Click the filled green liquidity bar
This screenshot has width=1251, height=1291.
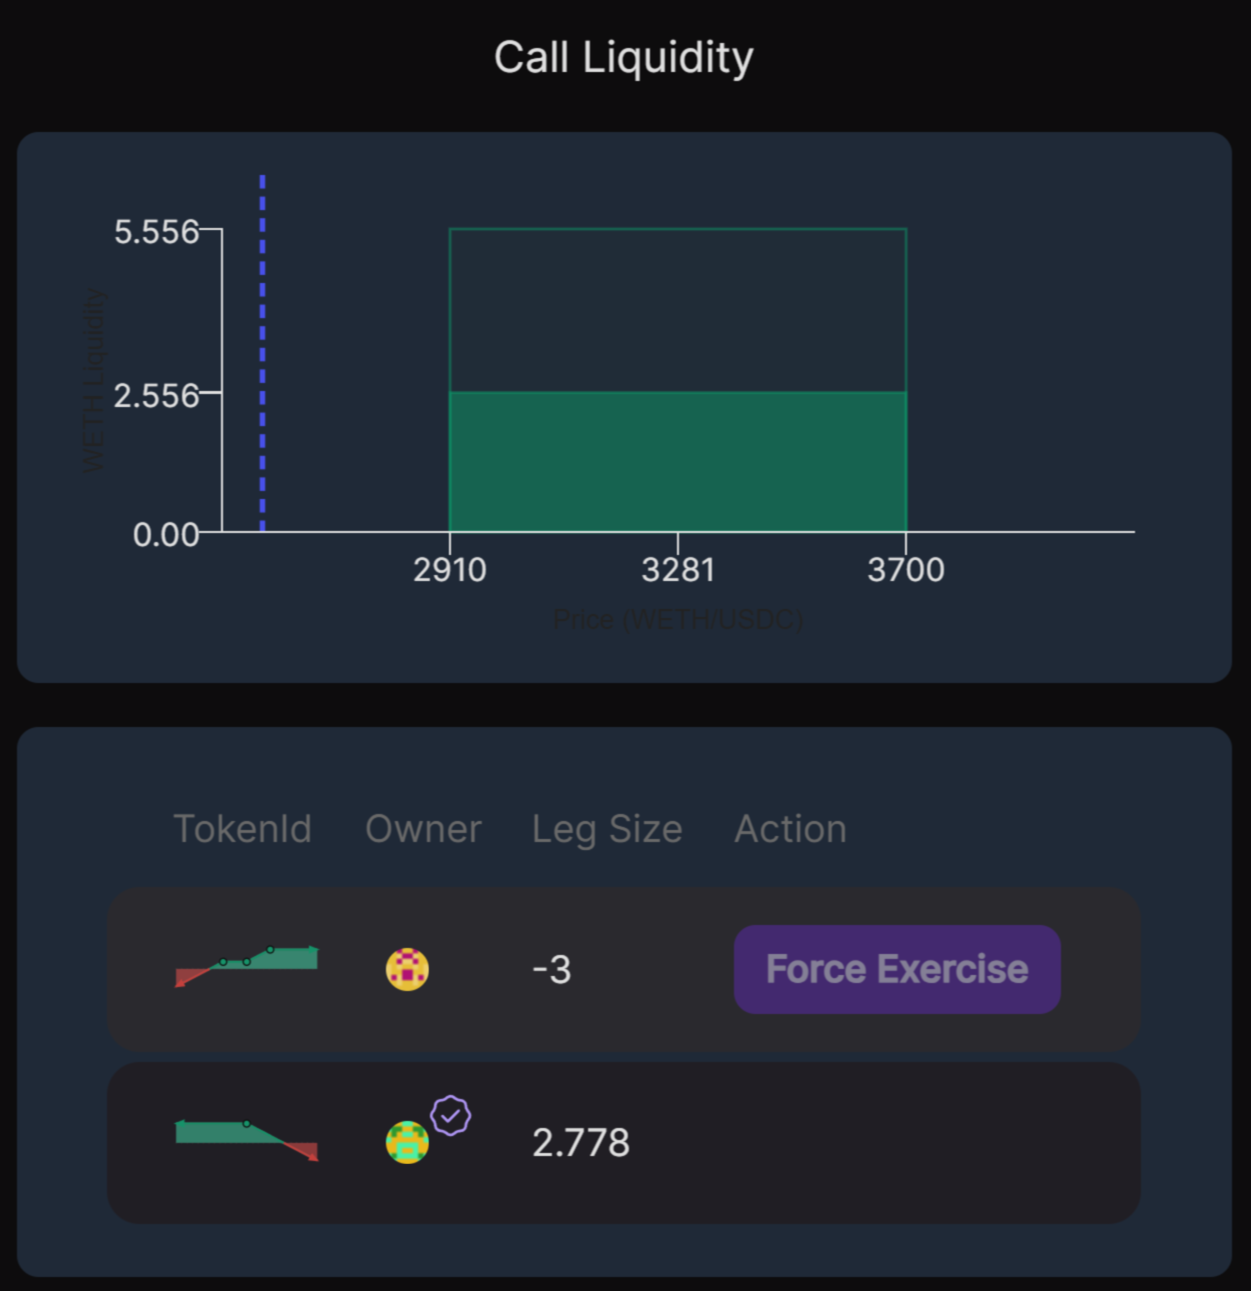coord(678,461)
